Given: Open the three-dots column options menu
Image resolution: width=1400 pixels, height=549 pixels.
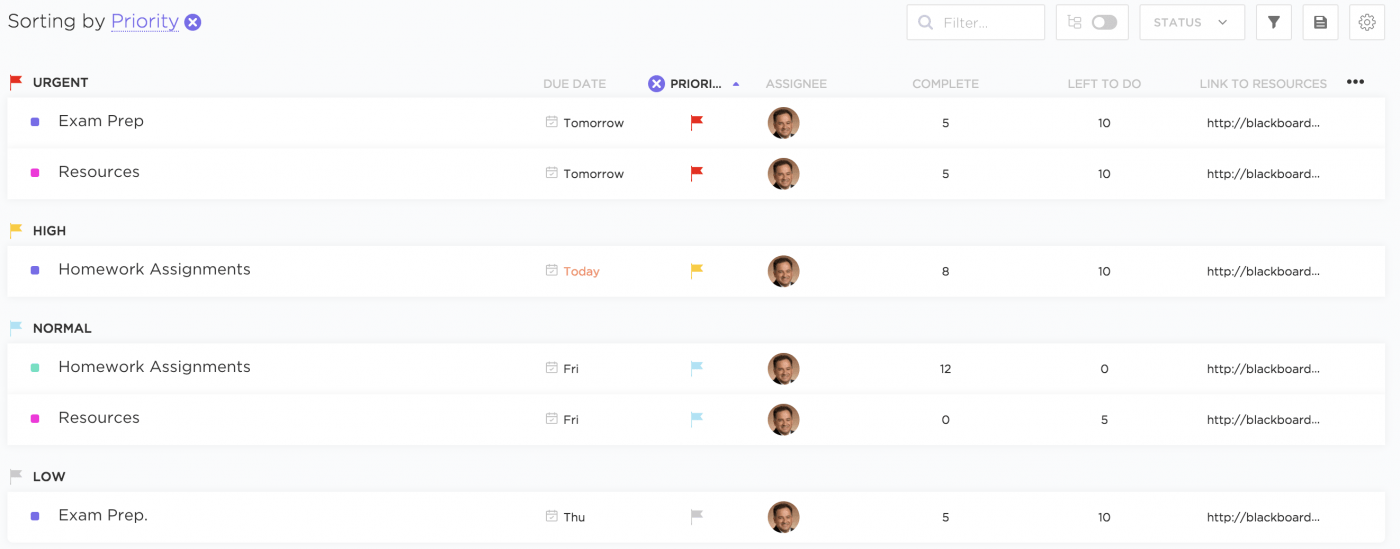Looking at the screenshot, I should 1355,83.
